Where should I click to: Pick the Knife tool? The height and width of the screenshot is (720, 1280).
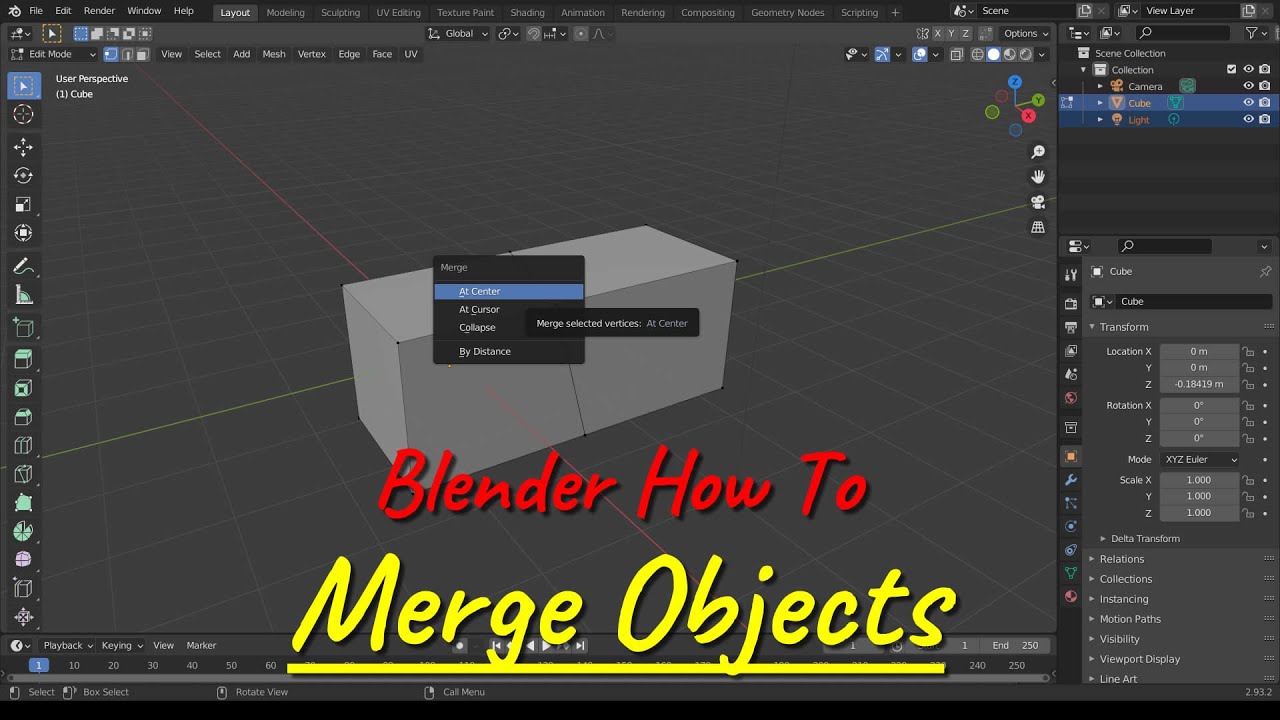tap(23, 475)
